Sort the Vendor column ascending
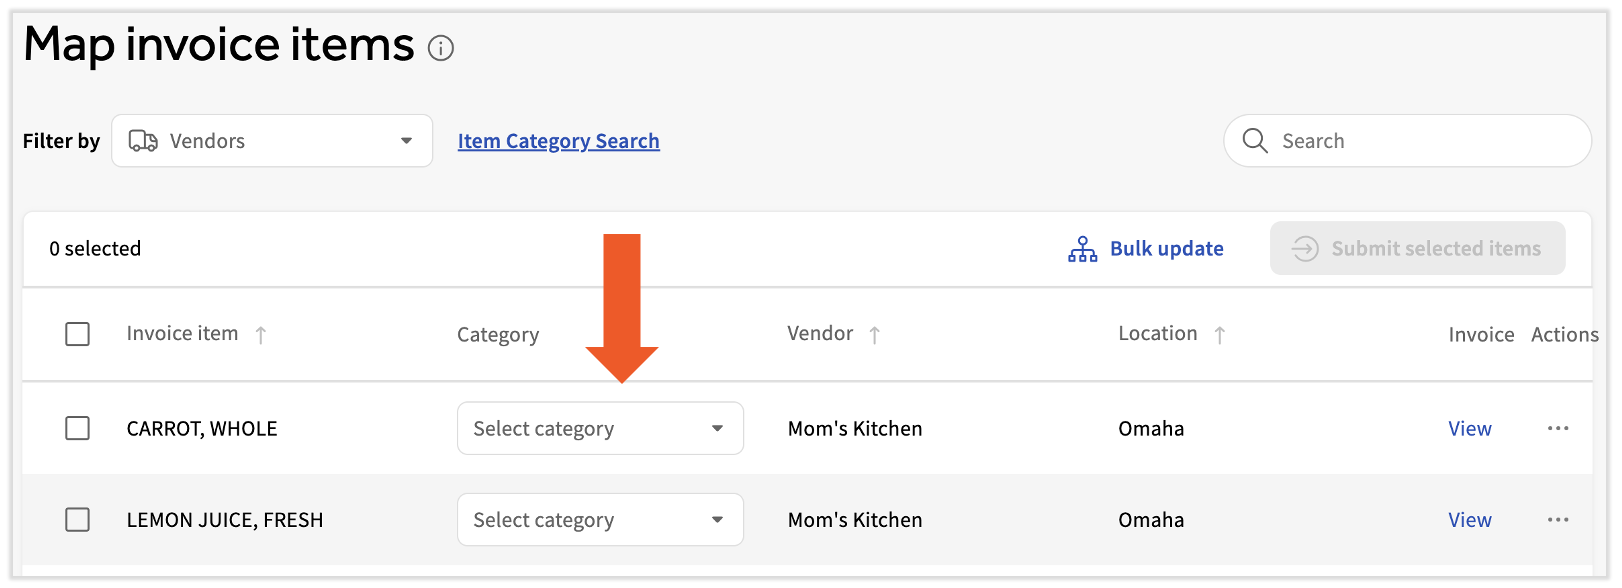Screen dimensions: 1622x588 [875, 334]
